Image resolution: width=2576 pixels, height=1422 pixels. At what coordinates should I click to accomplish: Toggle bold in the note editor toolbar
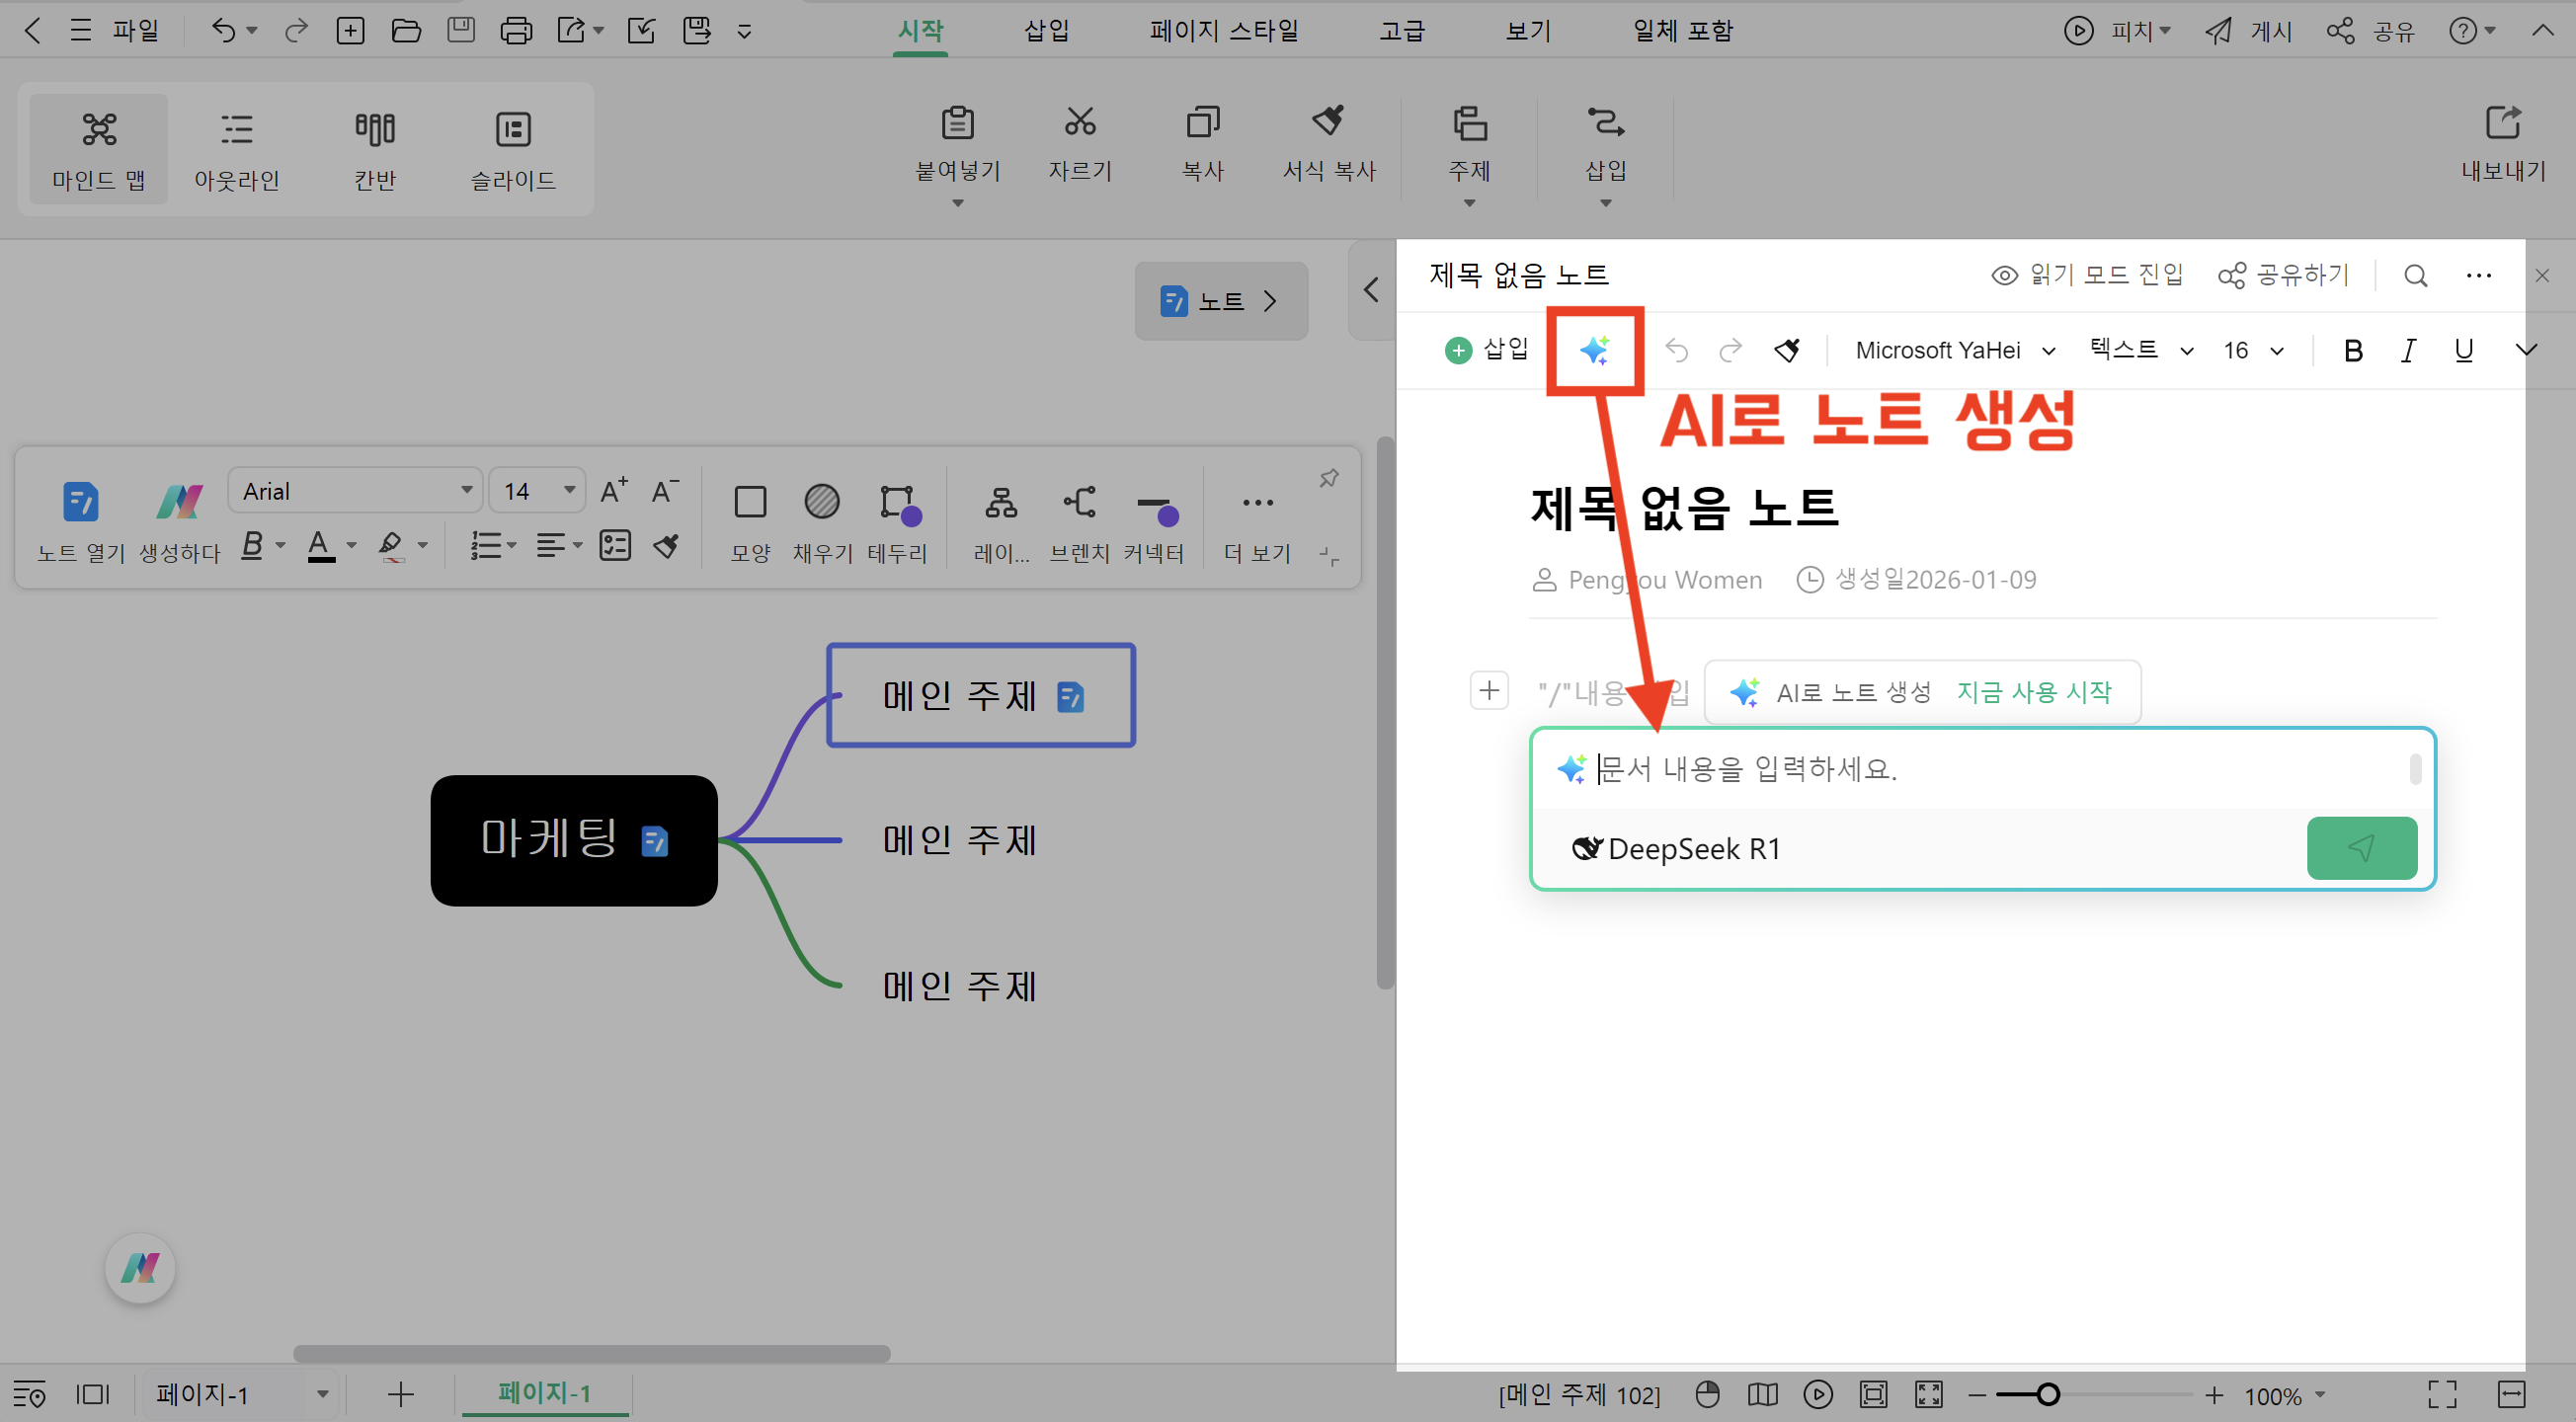2353,350
